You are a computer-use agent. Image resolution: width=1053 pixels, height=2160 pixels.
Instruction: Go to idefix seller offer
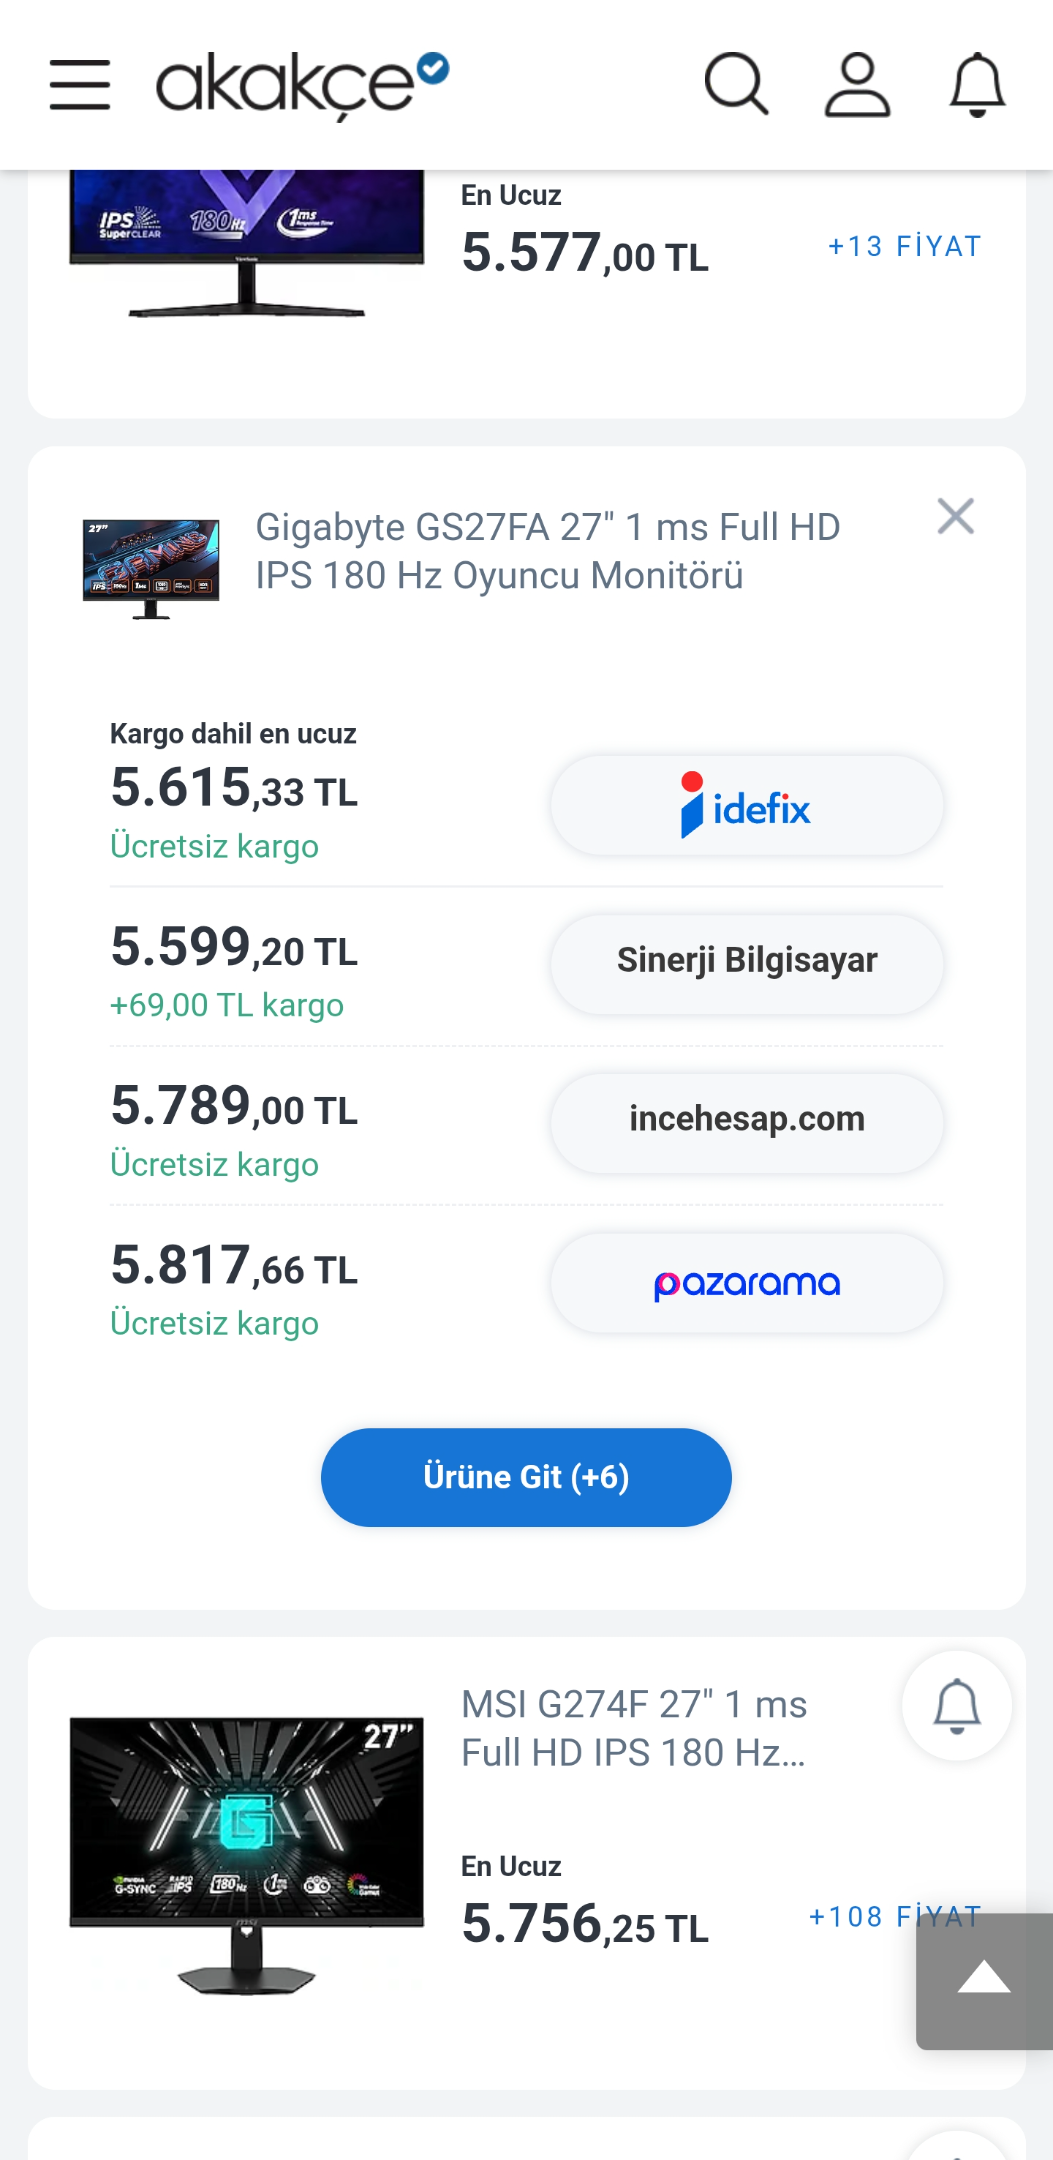(x=747, y=806)
